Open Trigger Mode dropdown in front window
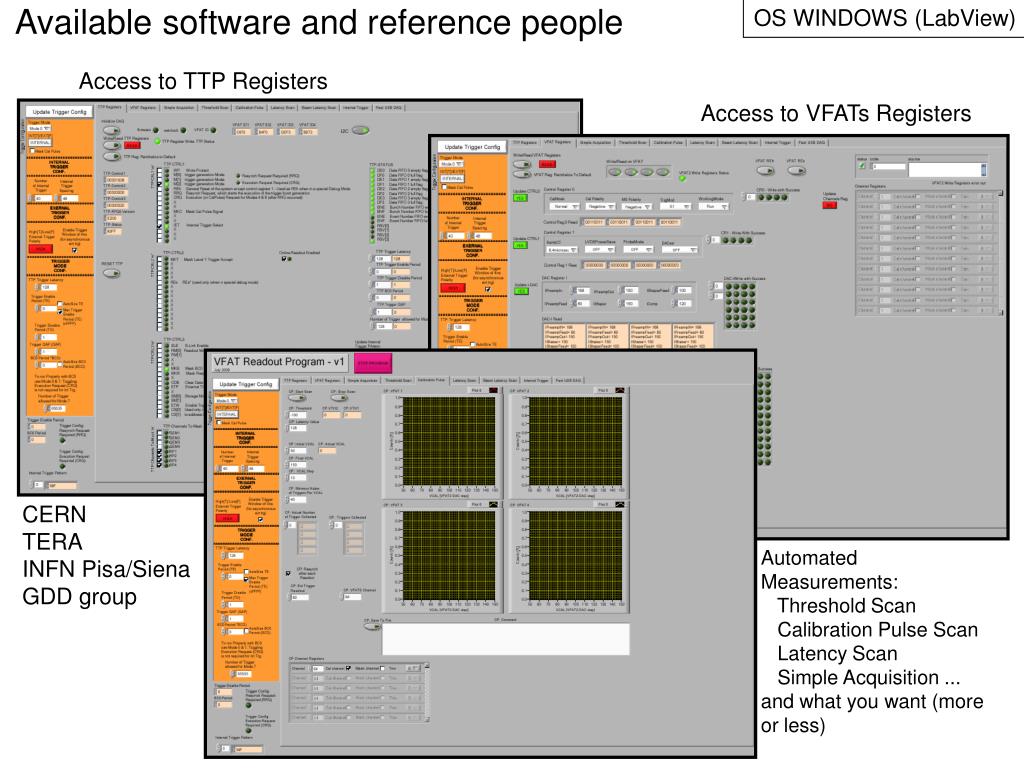1024x768 pixels. click(226, 401)
